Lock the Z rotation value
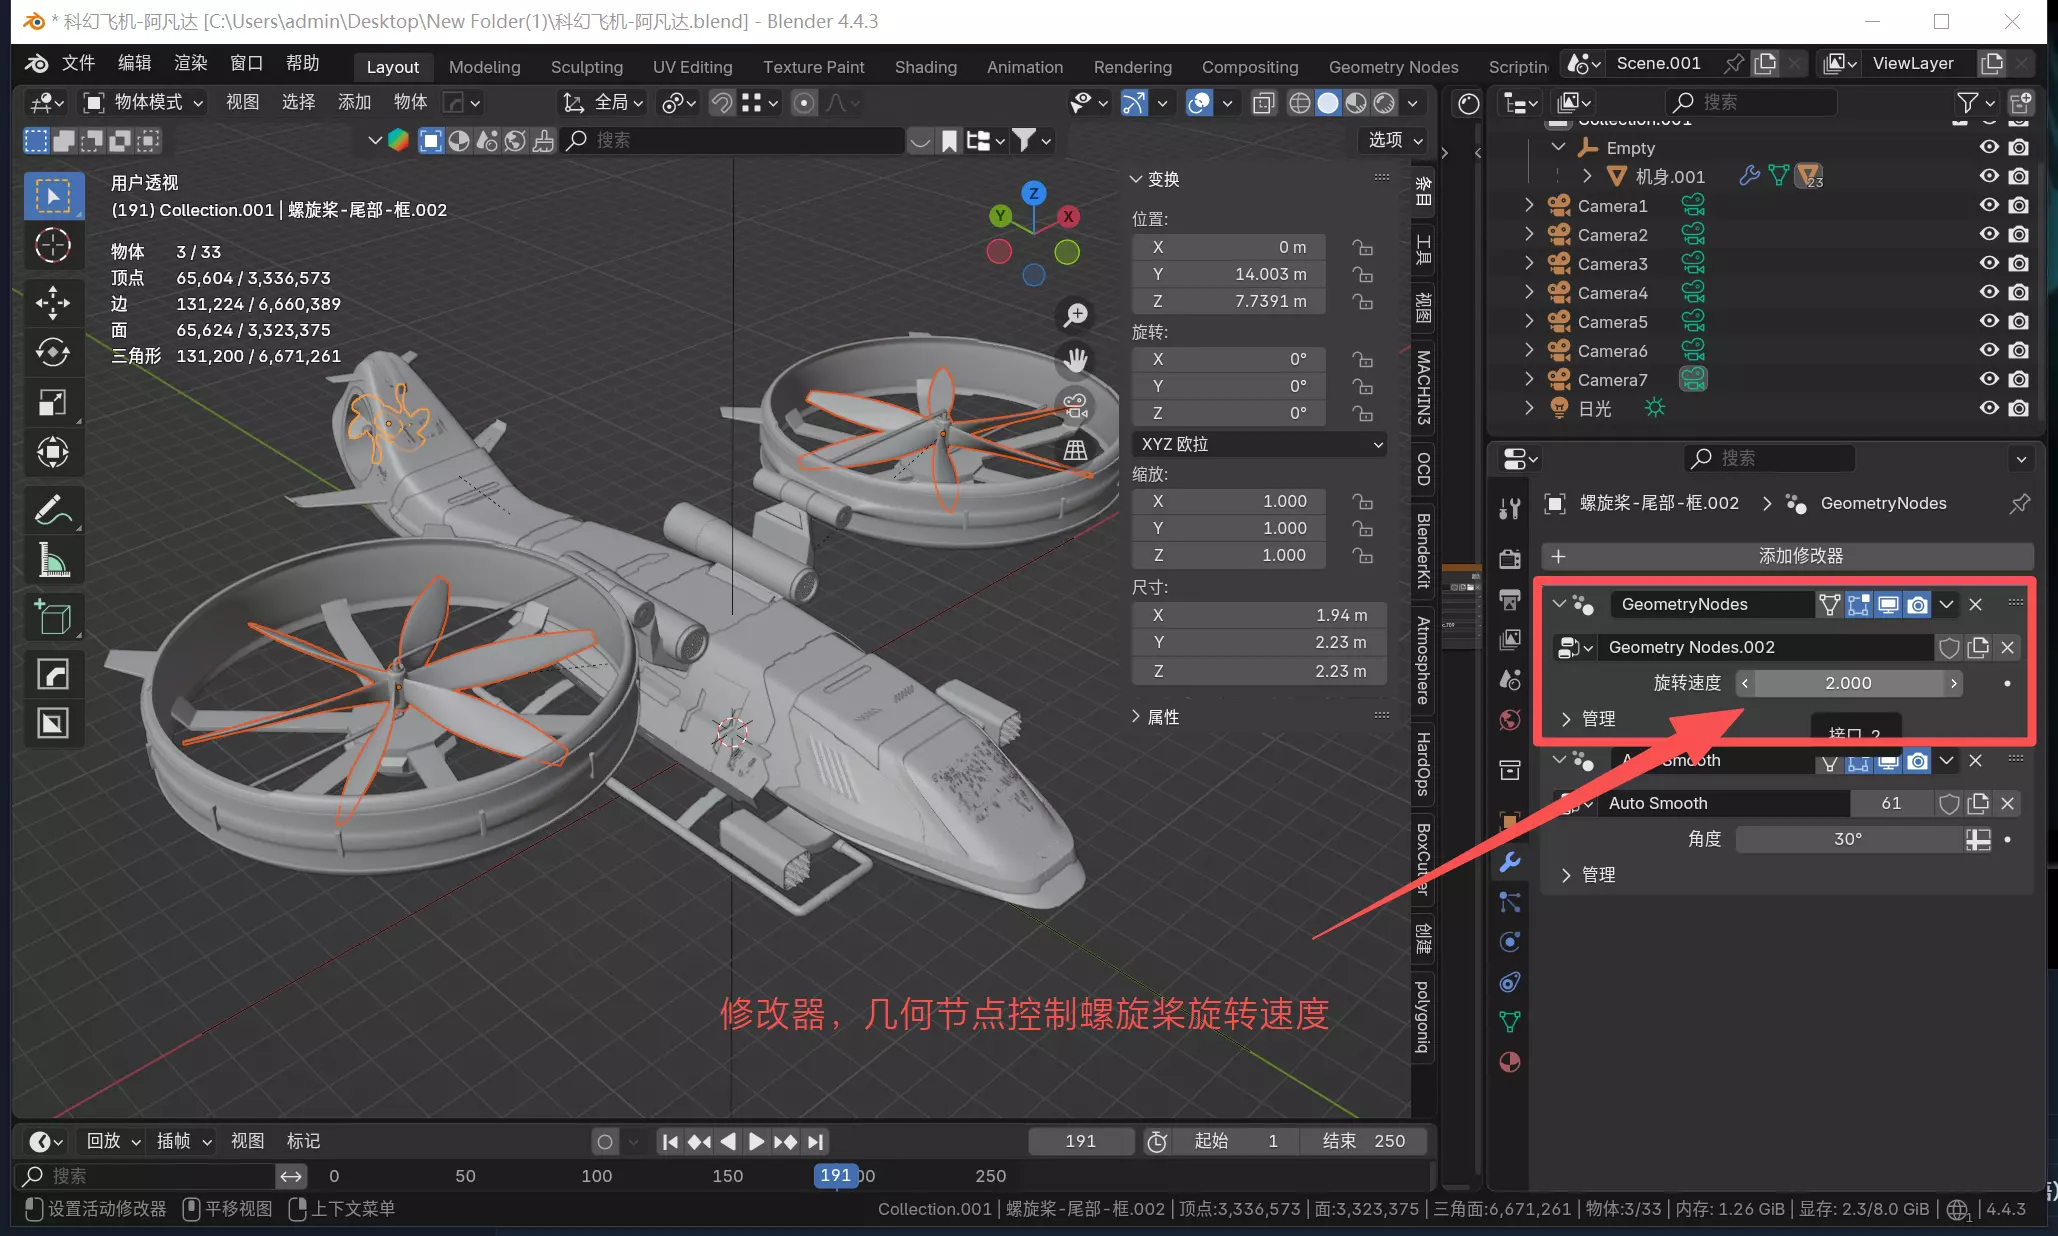This screenshot has height=1236, width=2058. coord(1362,413)
